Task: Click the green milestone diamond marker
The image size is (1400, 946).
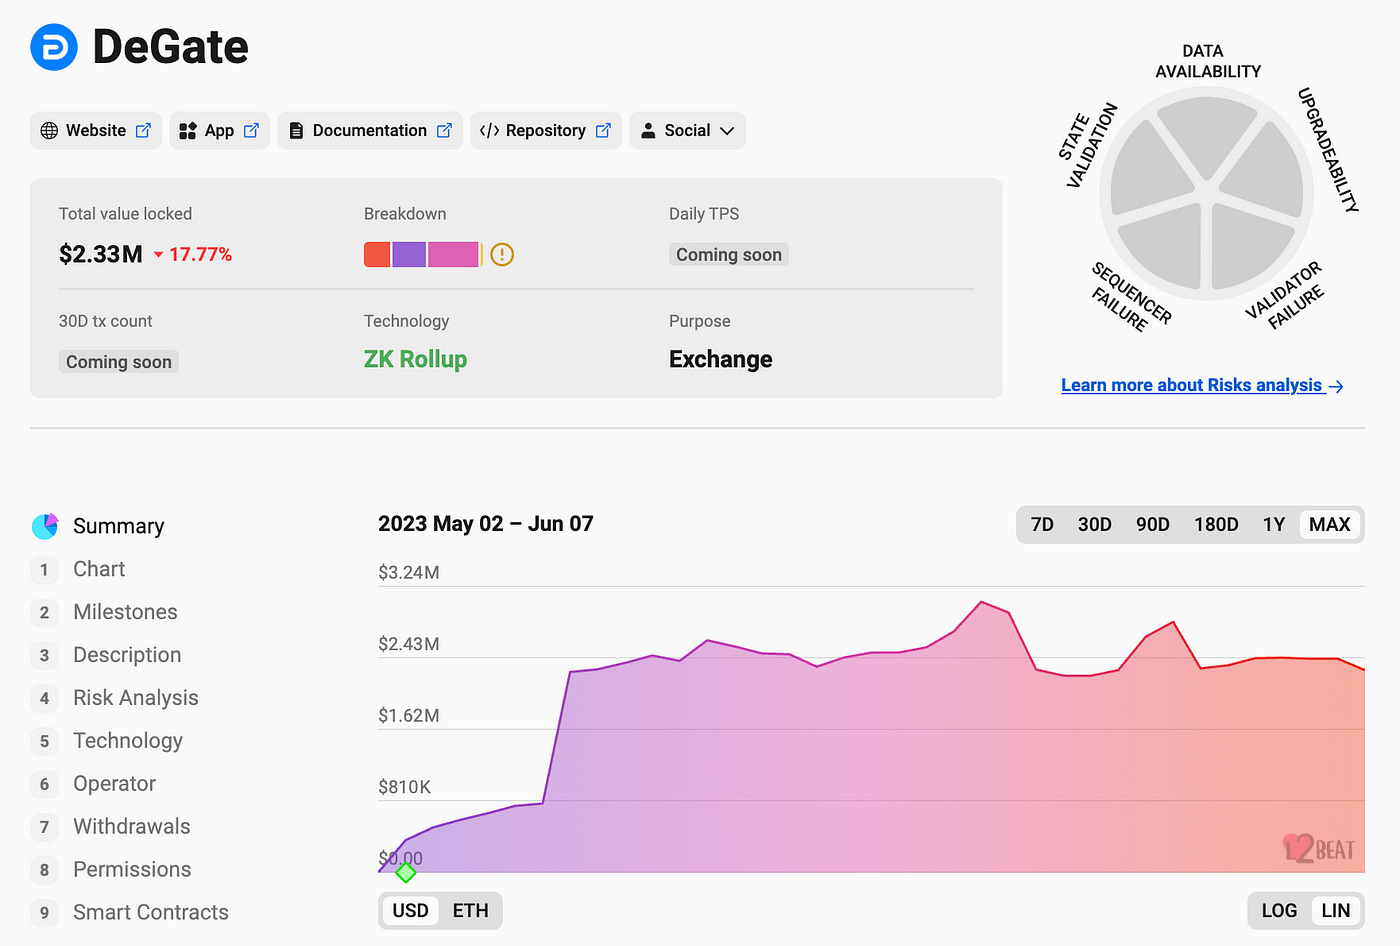Action: point(405,872)
